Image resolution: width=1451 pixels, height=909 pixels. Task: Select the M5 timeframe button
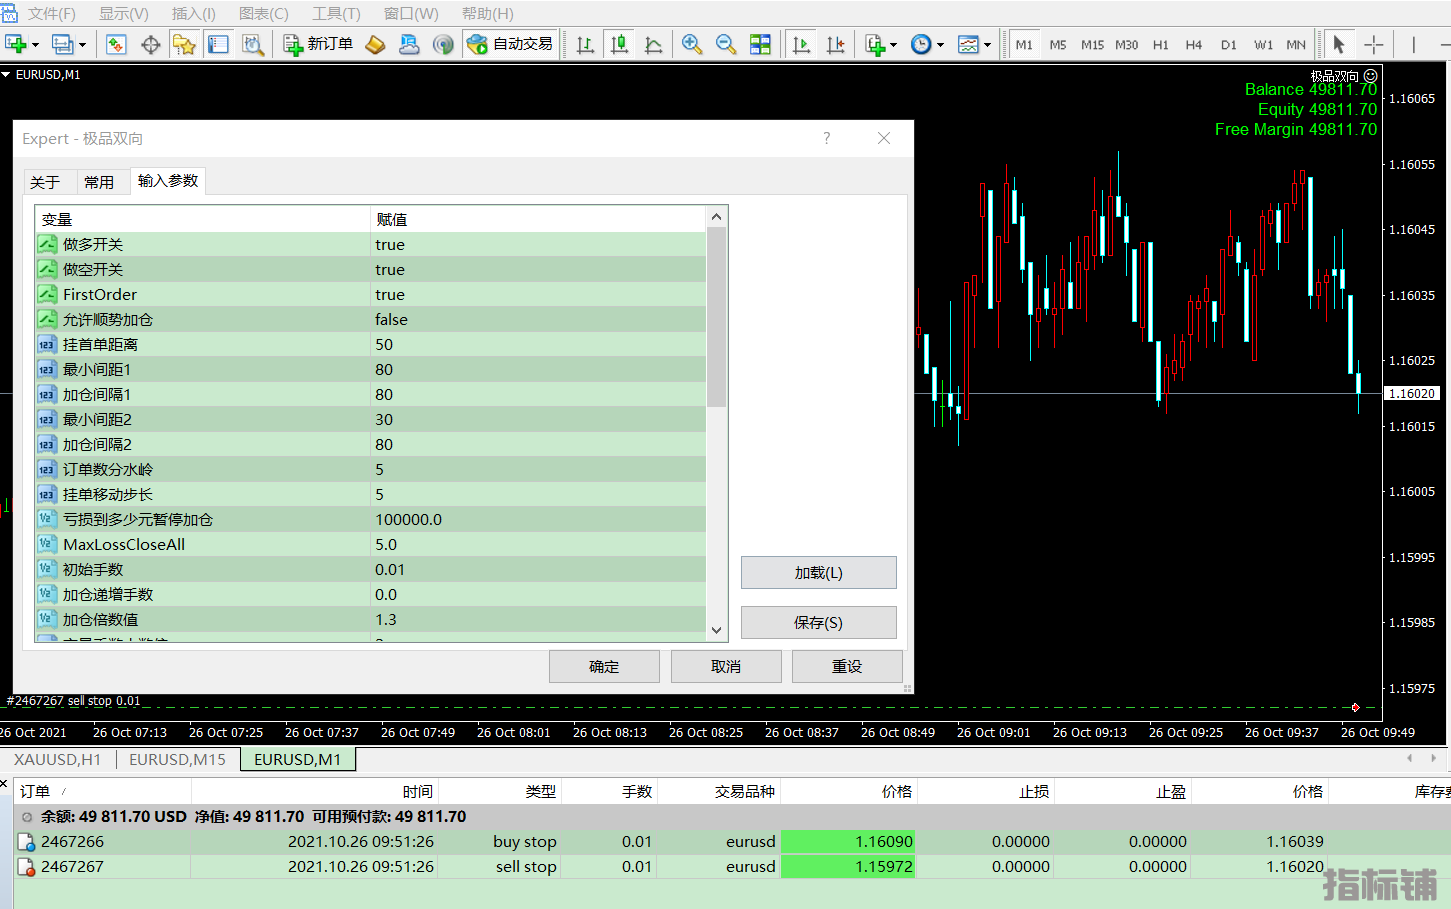click(1058, 45)
